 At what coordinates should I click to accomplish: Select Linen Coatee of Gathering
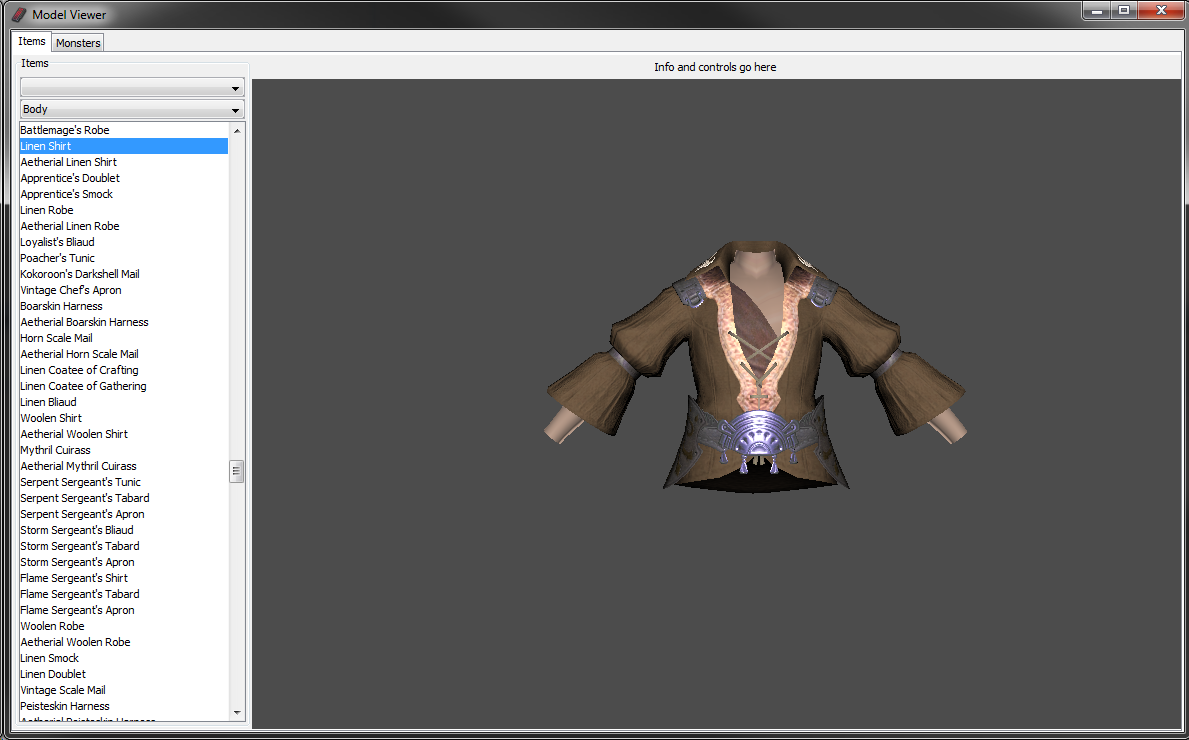[x=124, y=386]
